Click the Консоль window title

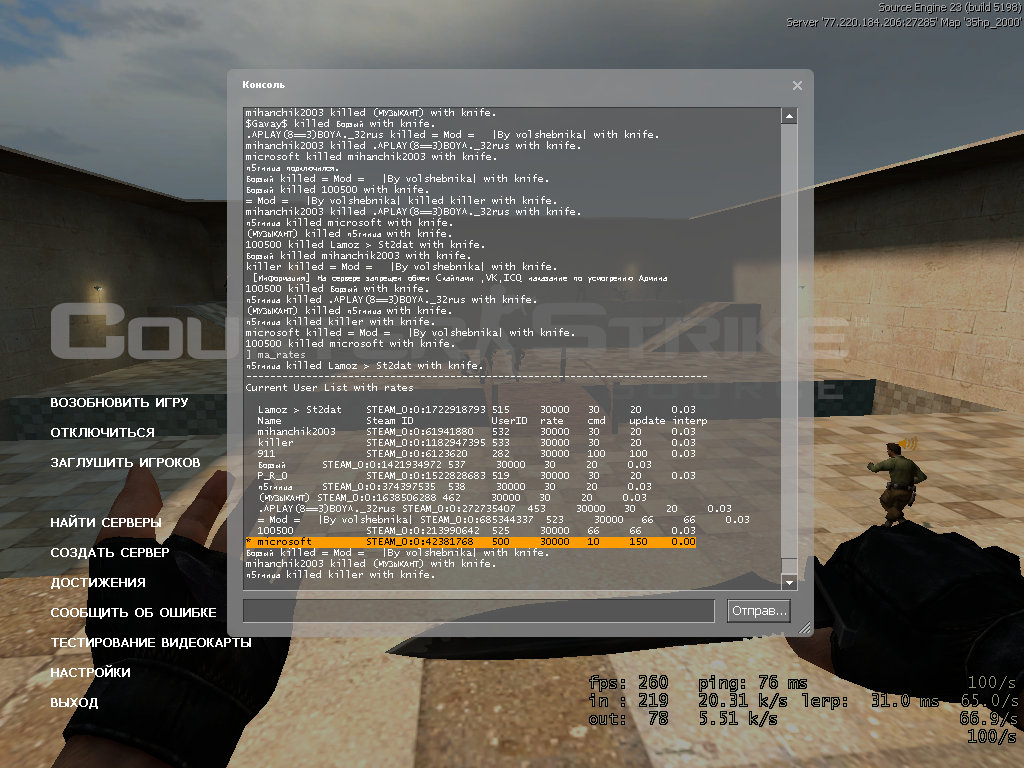[x=263, y=85]
